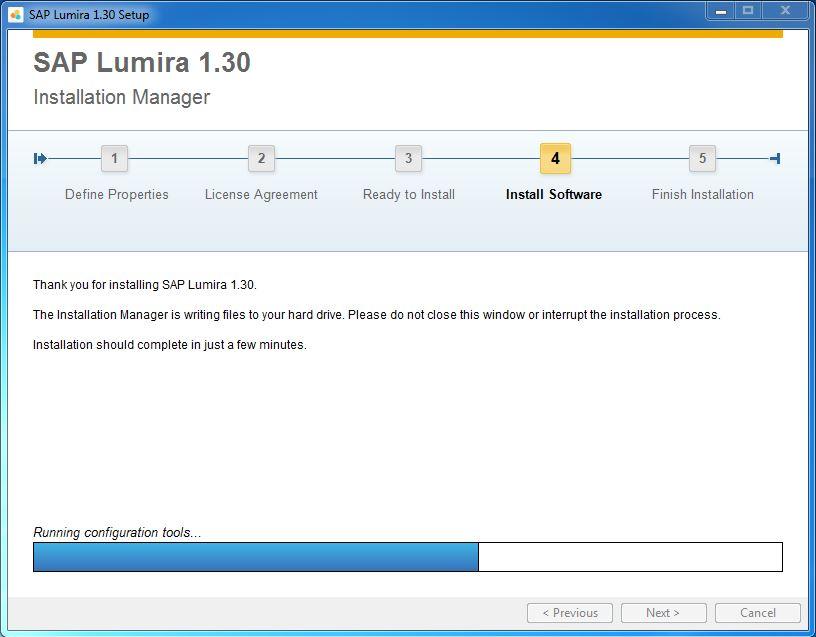
Task: Click 'Installation should complete in just a few minutes.'
Action: (x=170, y=345)
